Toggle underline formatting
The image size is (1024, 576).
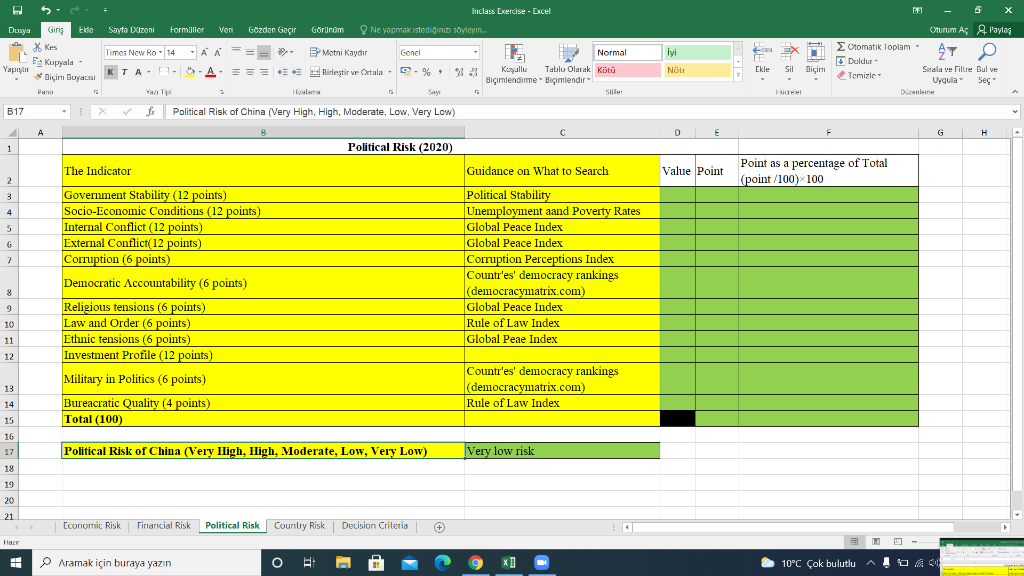pos(137,72)
